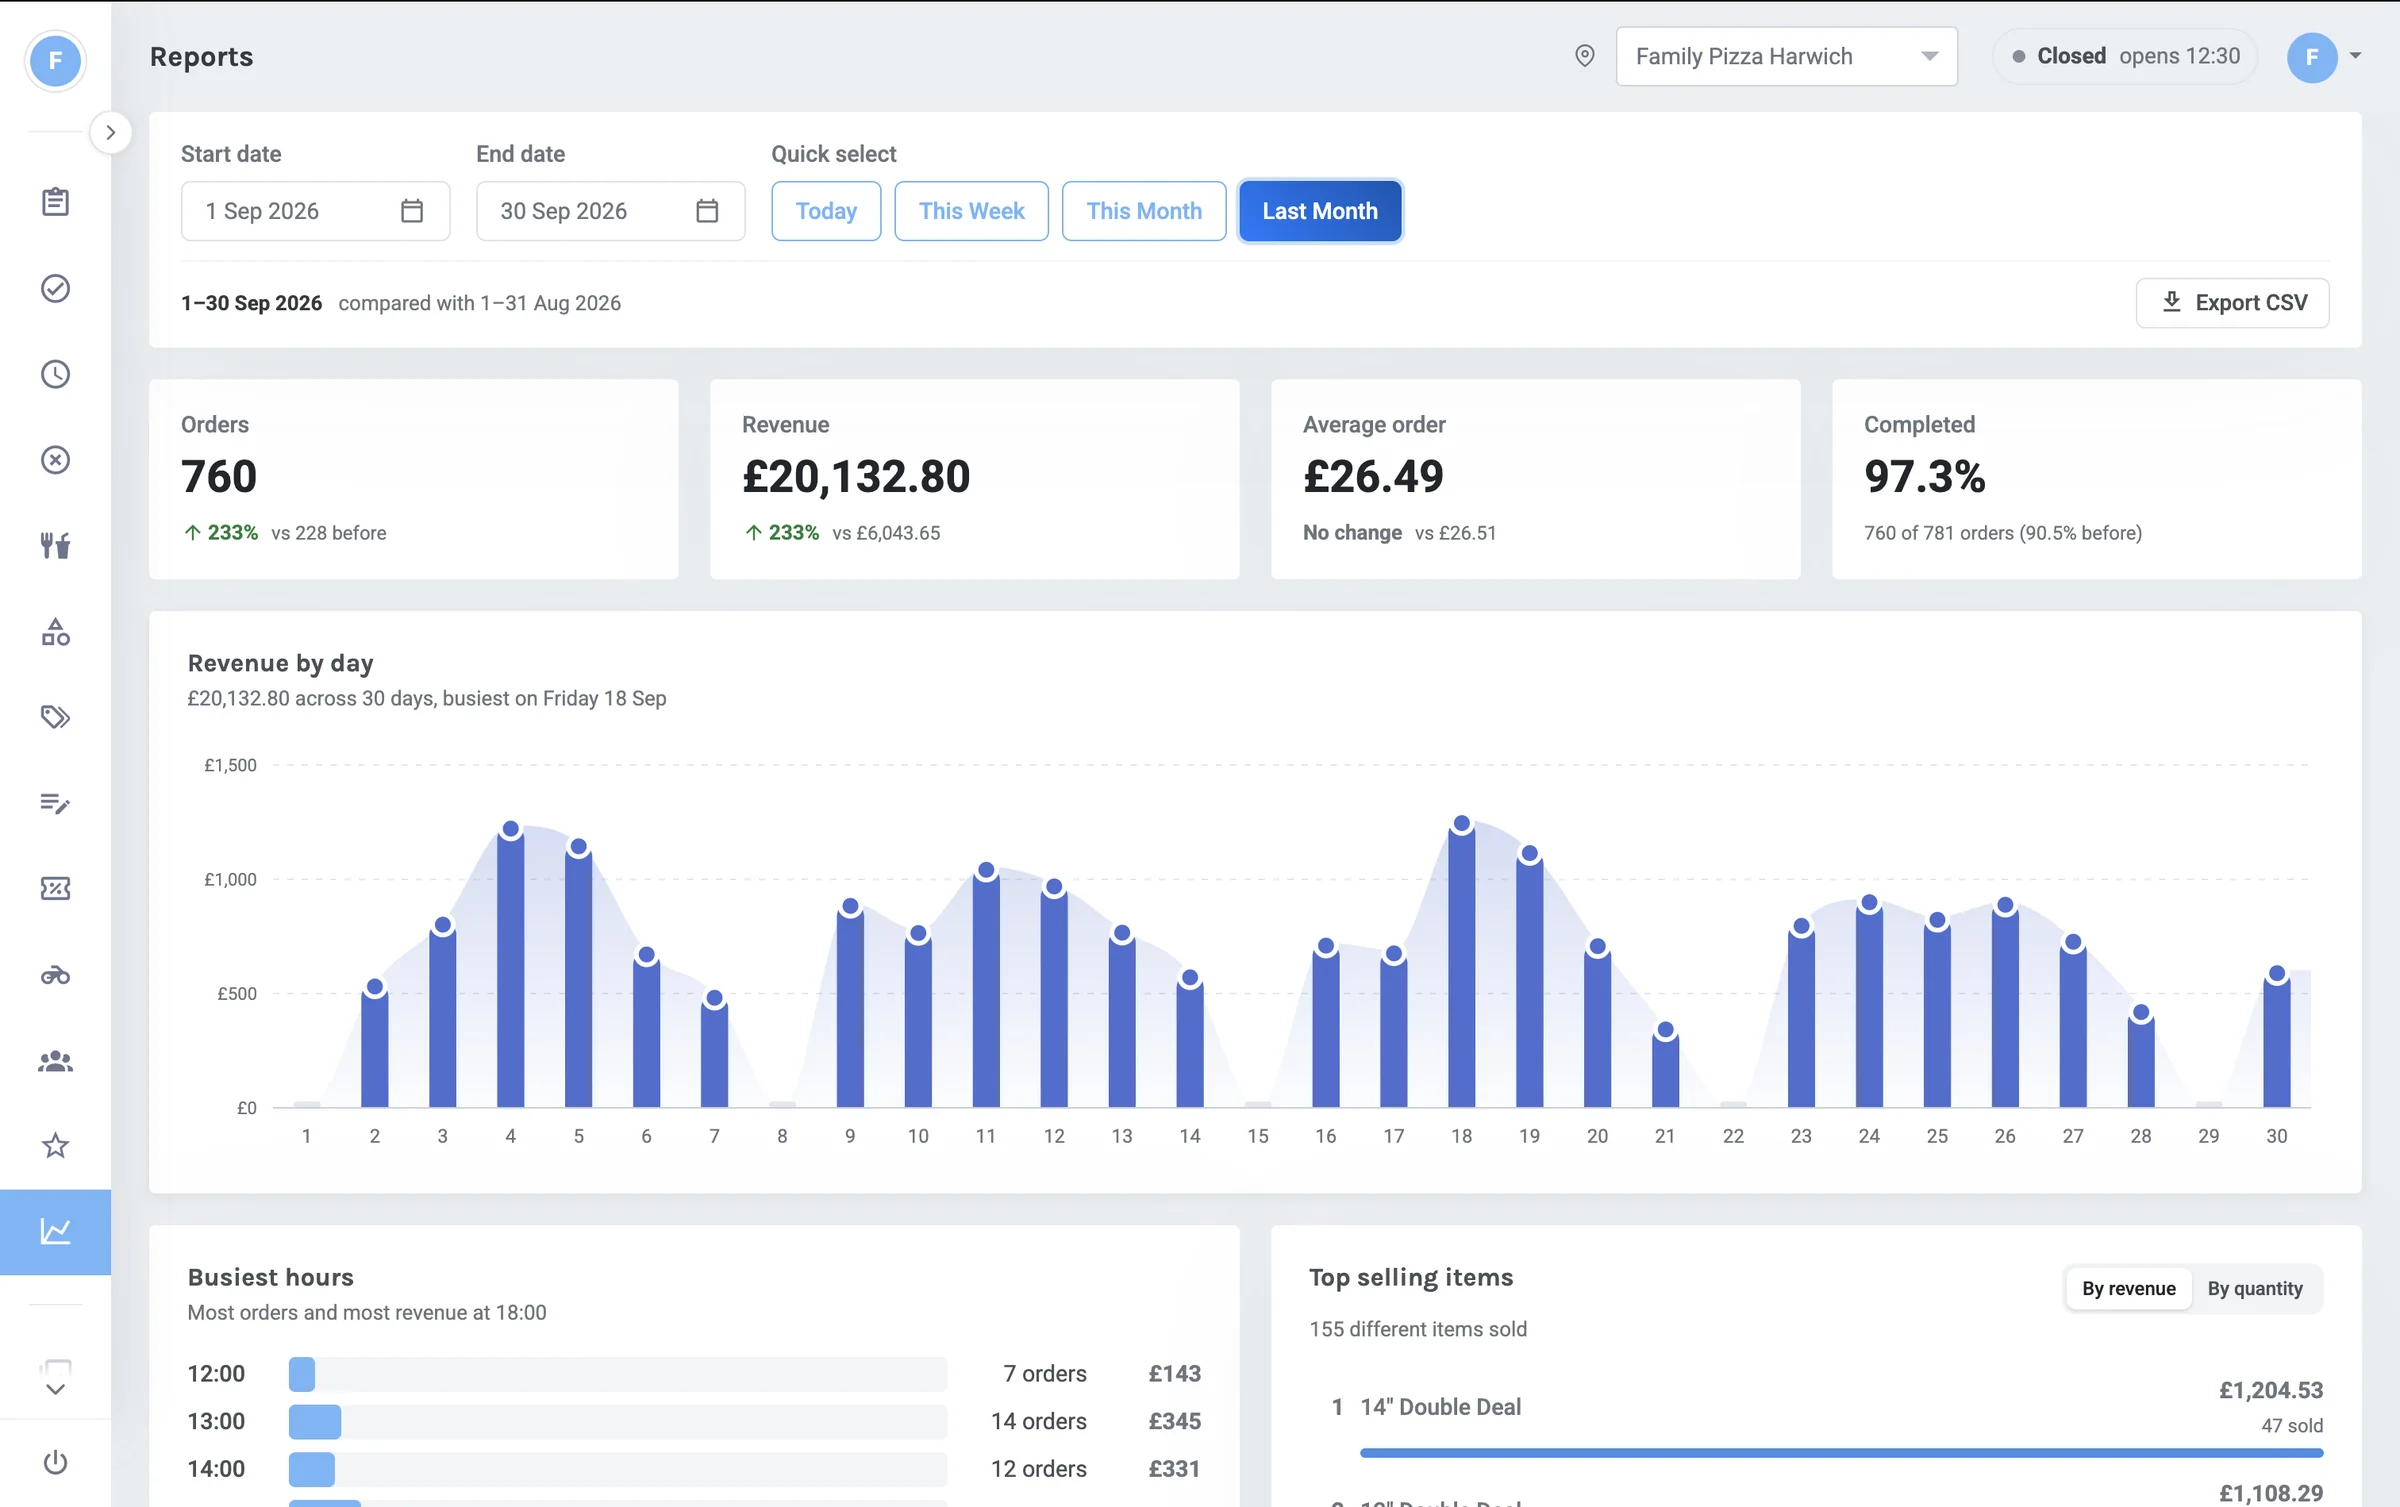Click the day 18 revenue bar
The height and width of the screenshot is (1507, 2400).
[1461, 966]
